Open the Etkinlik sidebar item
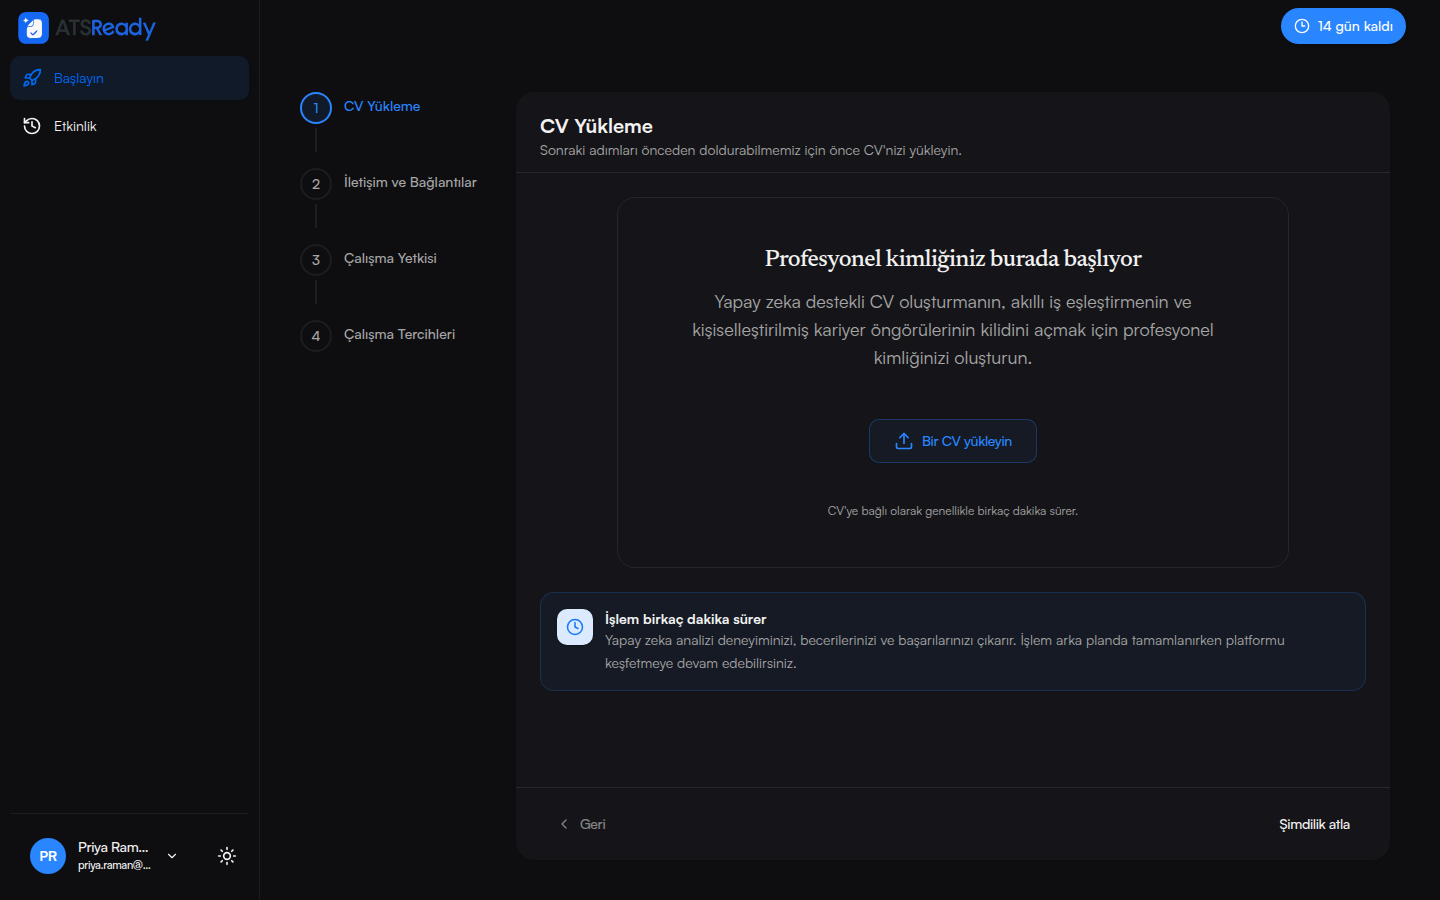Viewport: 1440px width, 900px height. pyautogui.click(x=130, y=126)
